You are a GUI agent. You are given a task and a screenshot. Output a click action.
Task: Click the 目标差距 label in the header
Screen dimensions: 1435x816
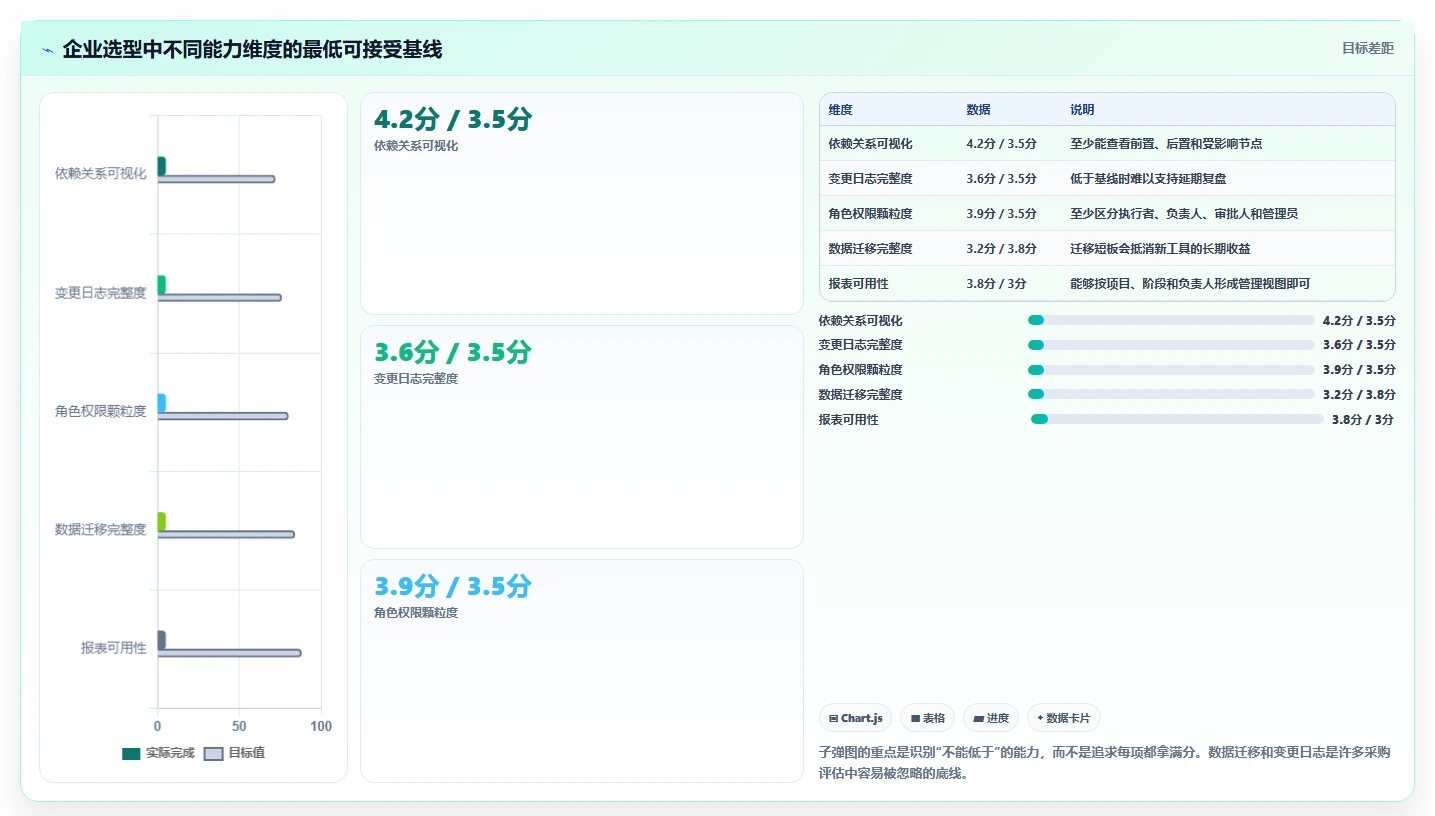coord(1368,48)
